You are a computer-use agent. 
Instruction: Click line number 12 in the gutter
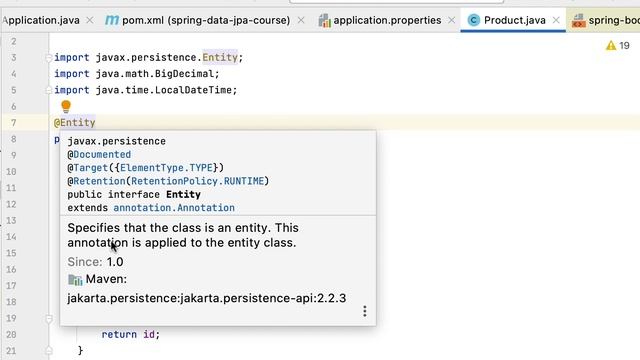tap(11, 204)
